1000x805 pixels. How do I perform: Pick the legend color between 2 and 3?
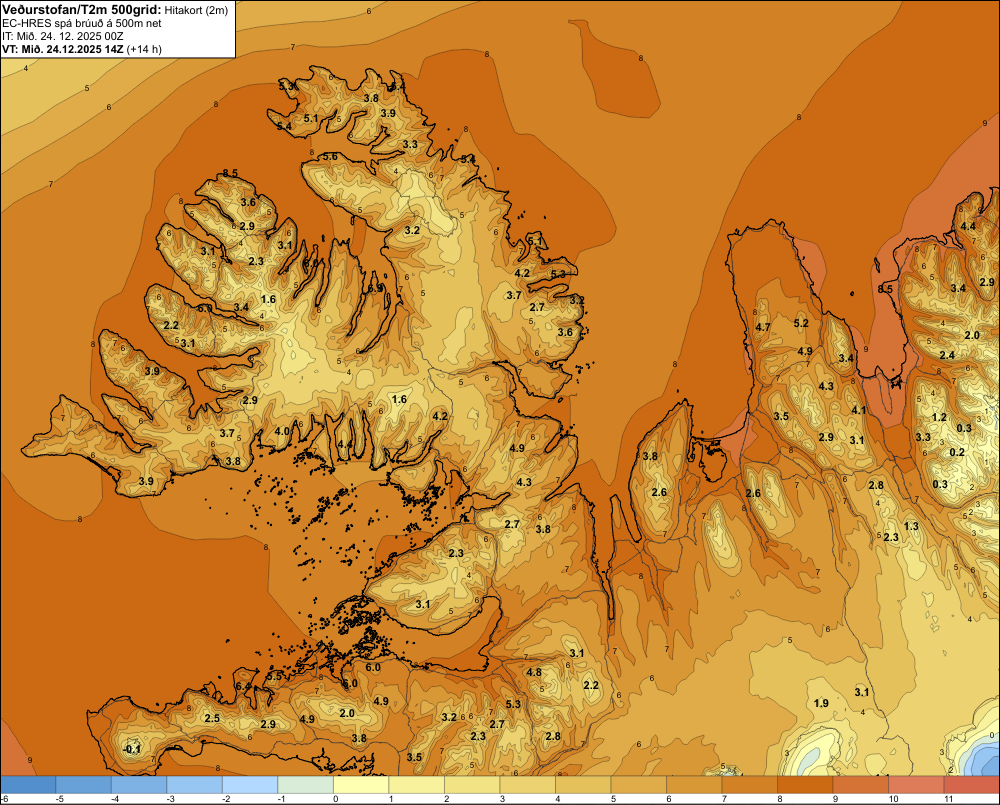pos(472,785)
